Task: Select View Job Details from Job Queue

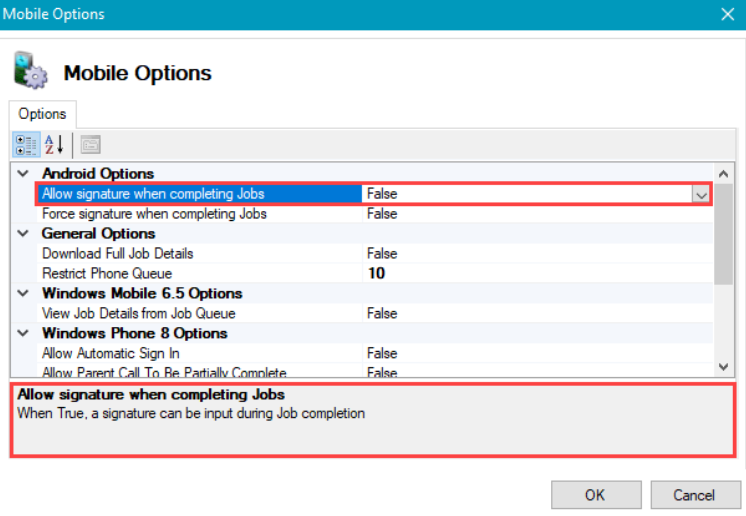Action: click(138, 314)
